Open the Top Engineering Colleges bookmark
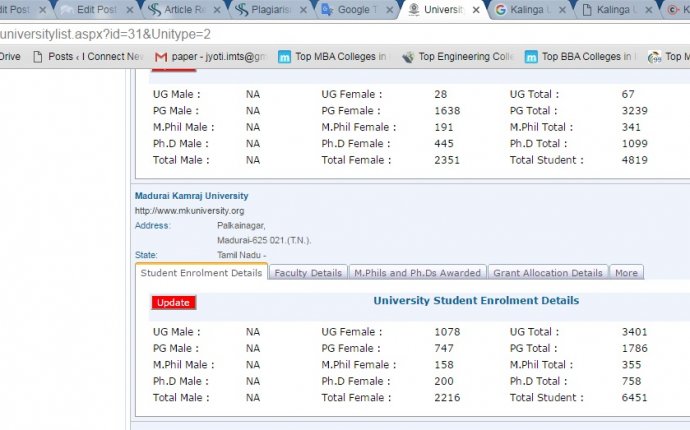The width and height of the screenshot is (690, 430). (458, 57)
